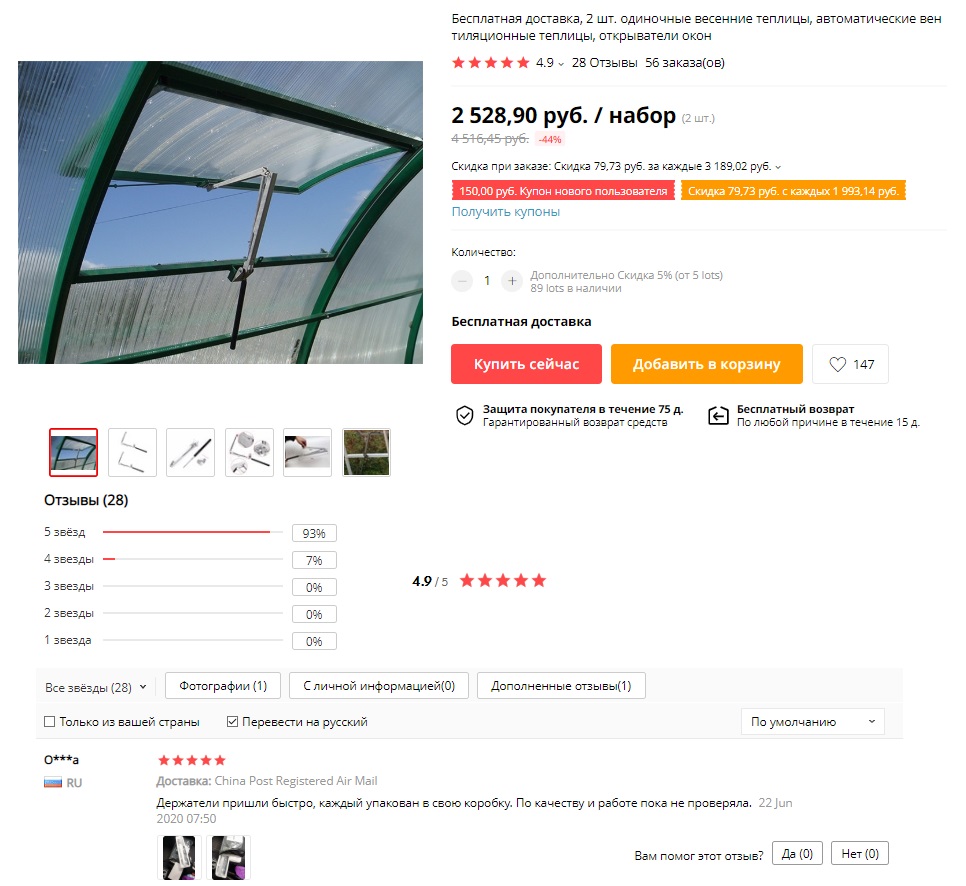Screen dimensions: 966x886
Task: Open the 'Все звёзды (28)' filter dropdown
Action: pos(95,687)
